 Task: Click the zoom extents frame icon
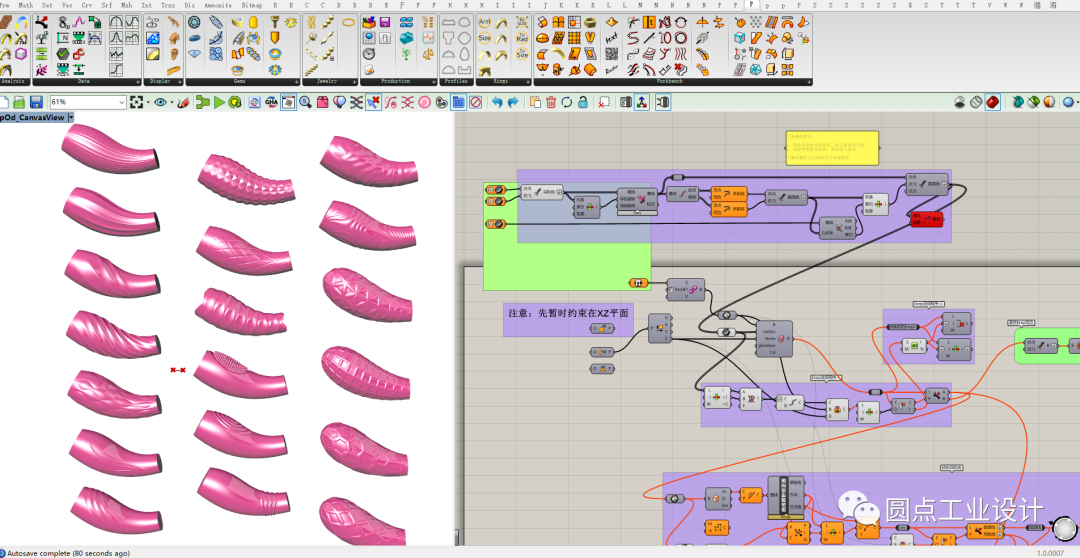135,102
